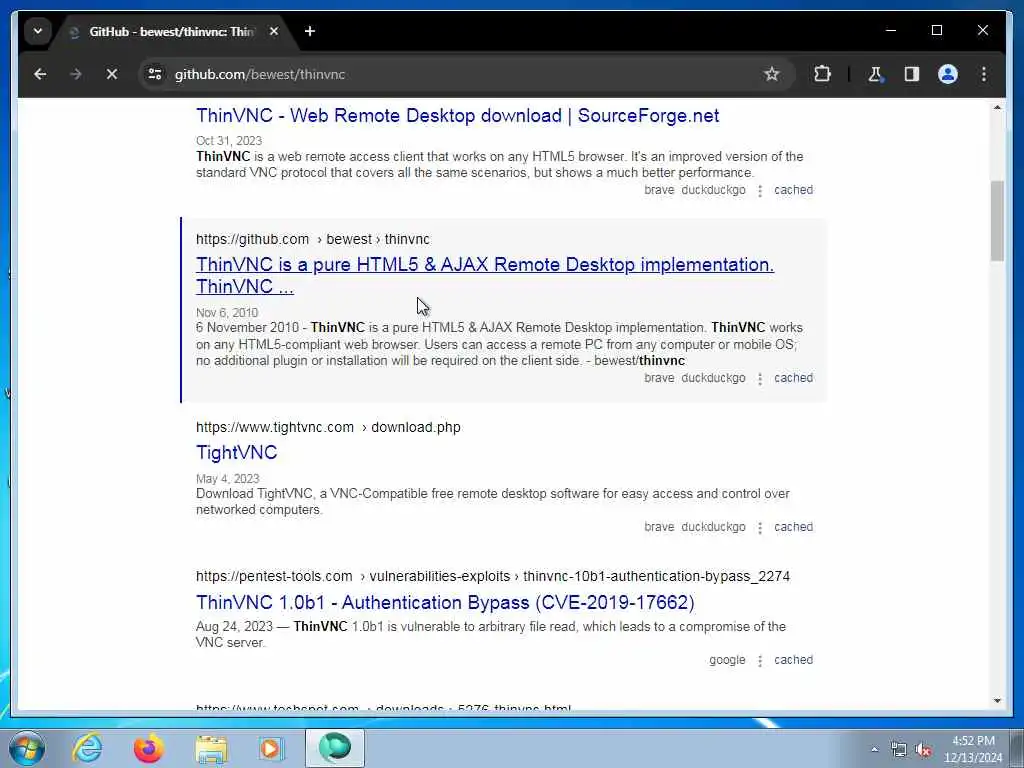Select the GitHub - bewest/thinvnc tab
This screenshot has height=768, width=1024.
tap(171, 31)
